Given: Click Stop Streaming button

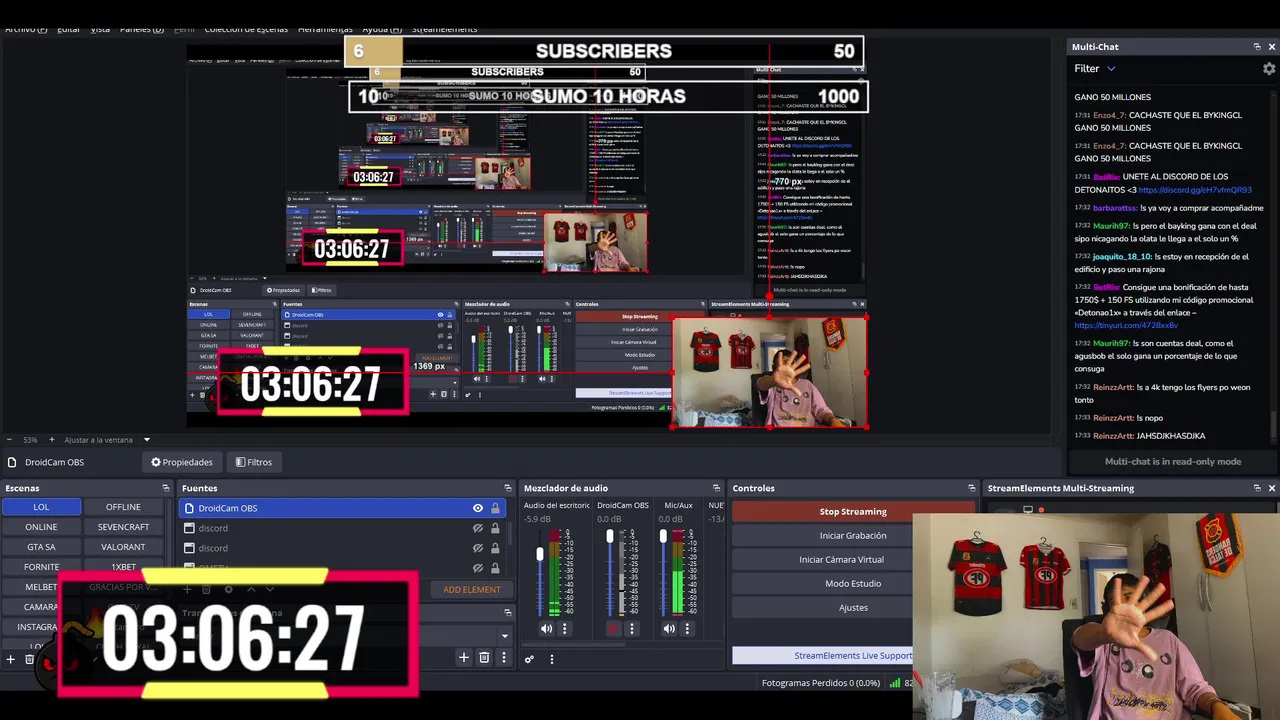Looking at the screenshot, I should point(852,512).
